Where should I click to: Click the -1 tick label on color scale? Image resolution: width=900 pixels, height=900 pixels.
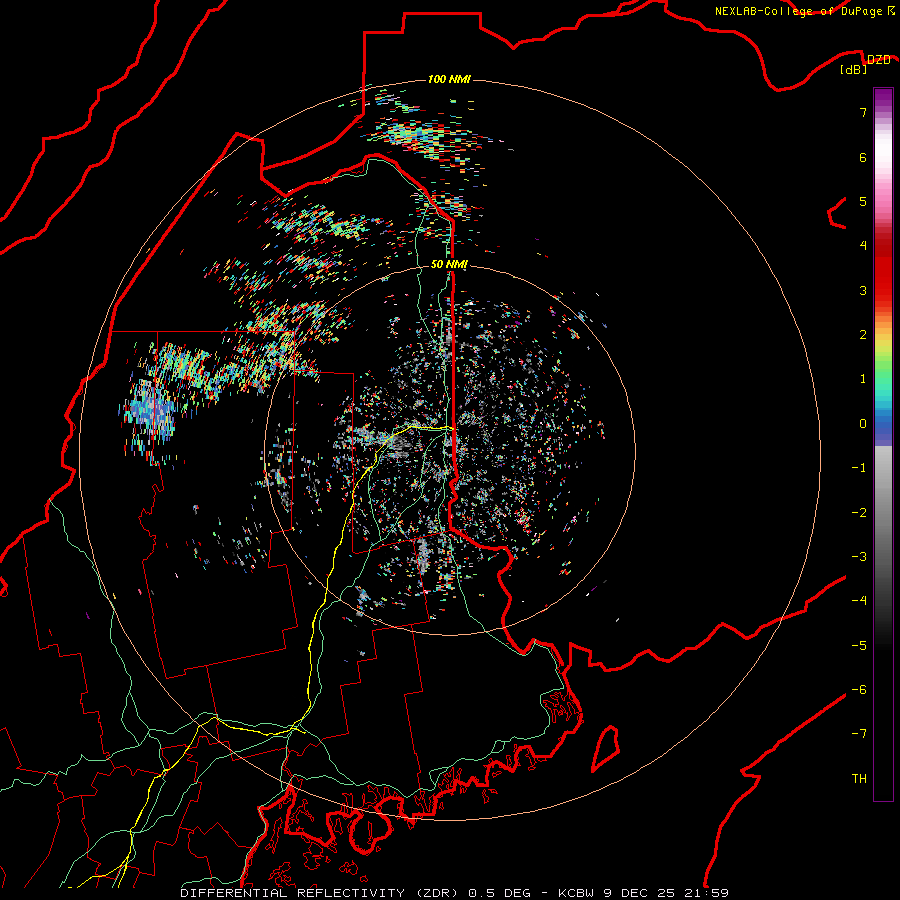(859, 468)
